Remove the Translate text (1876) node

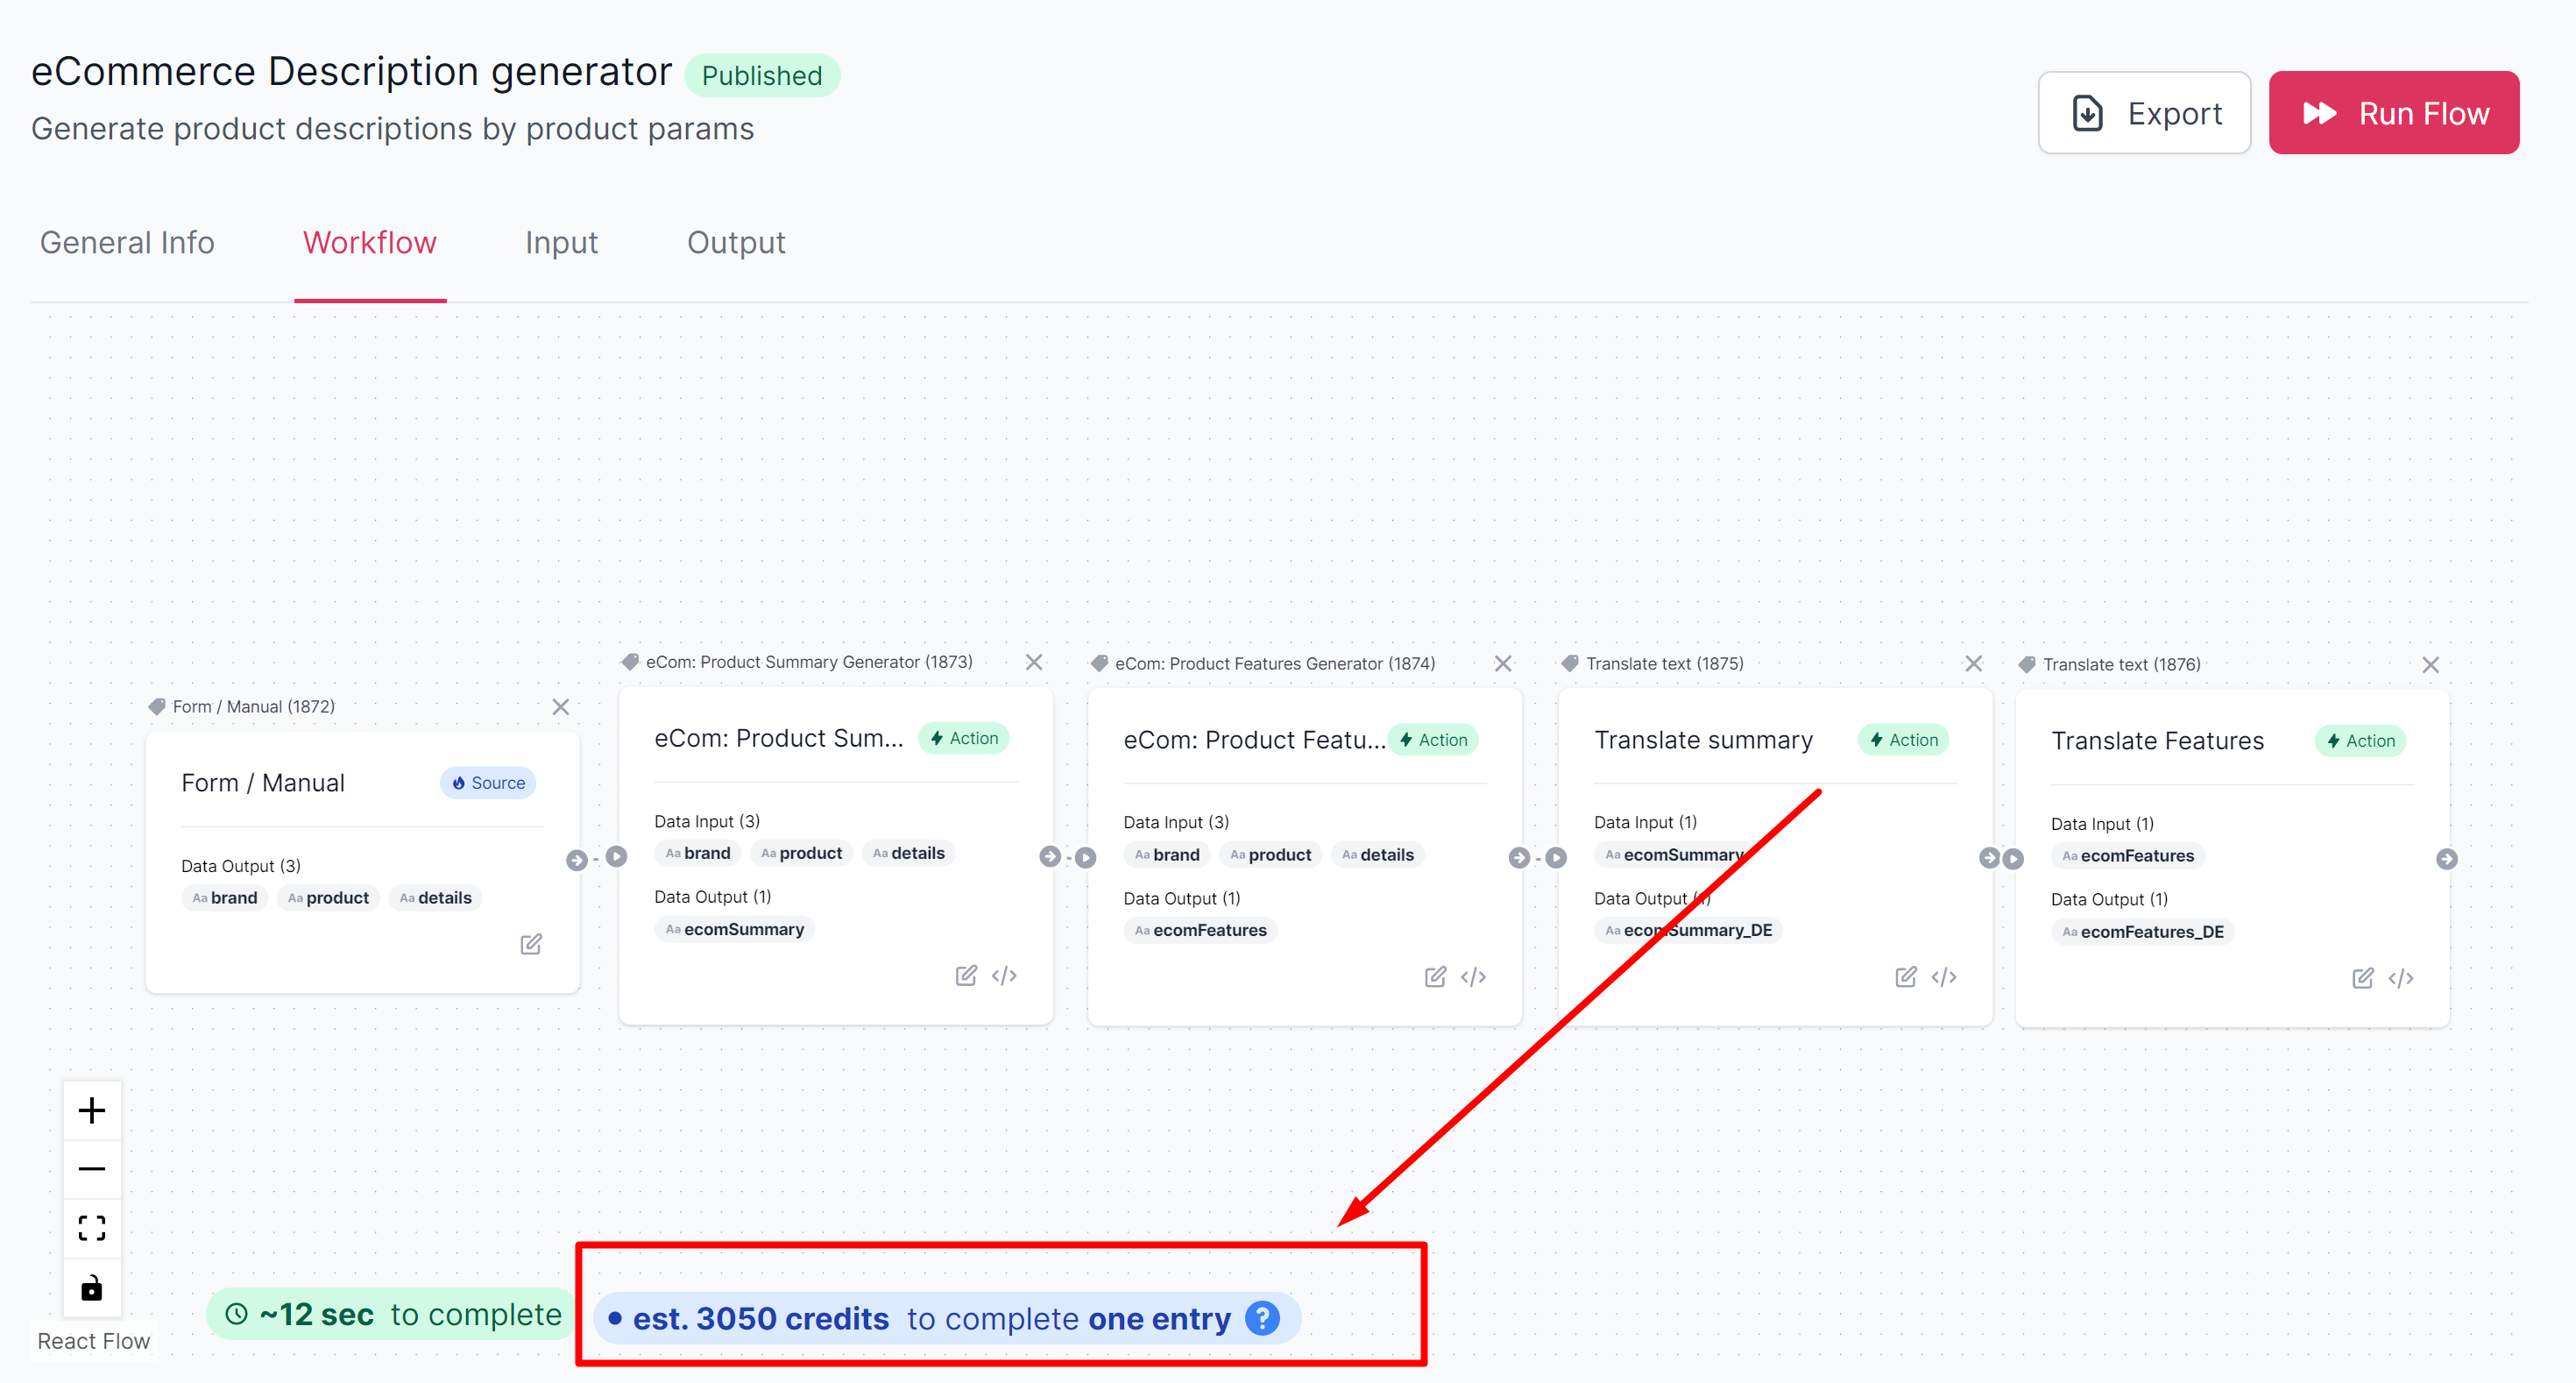coord(2431,665)
